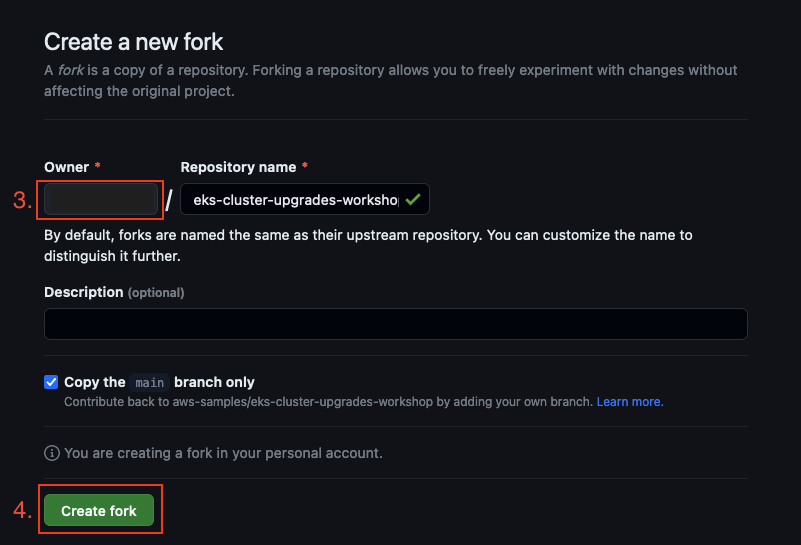This screenshot has width=801, height=545.
Task: Focus the Description optional text box
Action: click(x=396, y=324)
